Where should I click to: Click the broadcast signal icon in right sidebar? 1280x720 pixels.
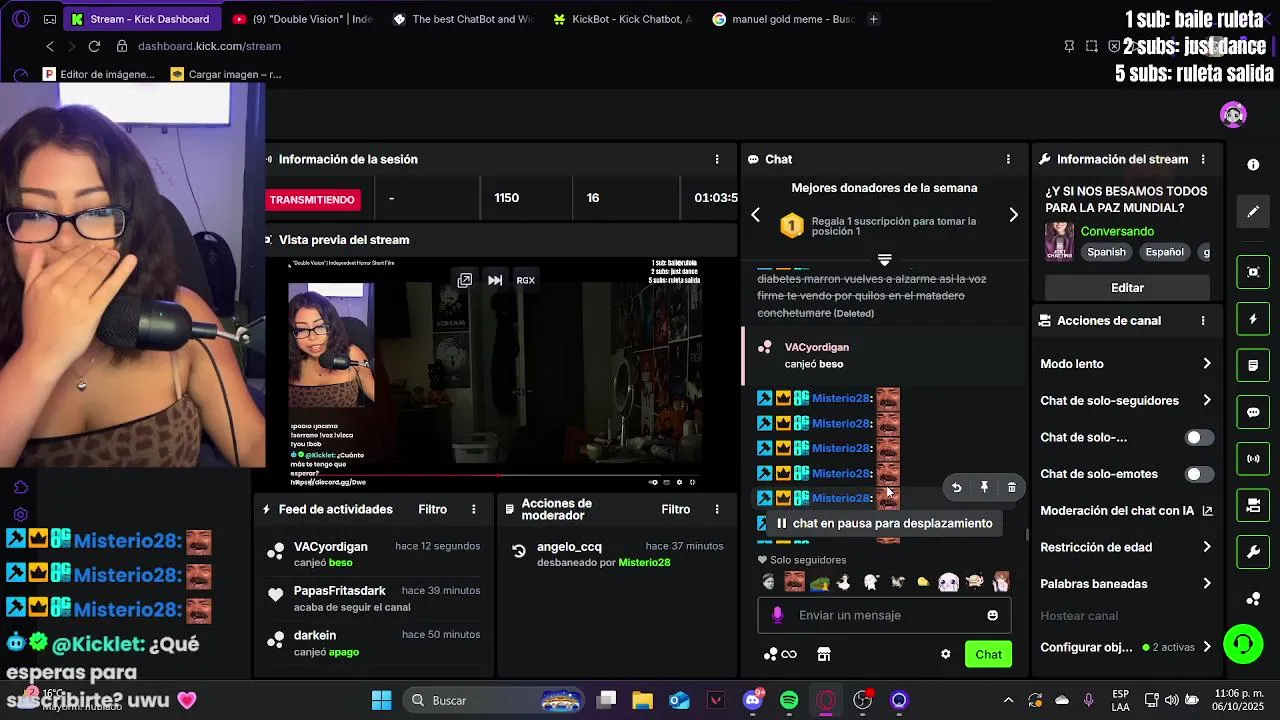tap(1253, 459)
